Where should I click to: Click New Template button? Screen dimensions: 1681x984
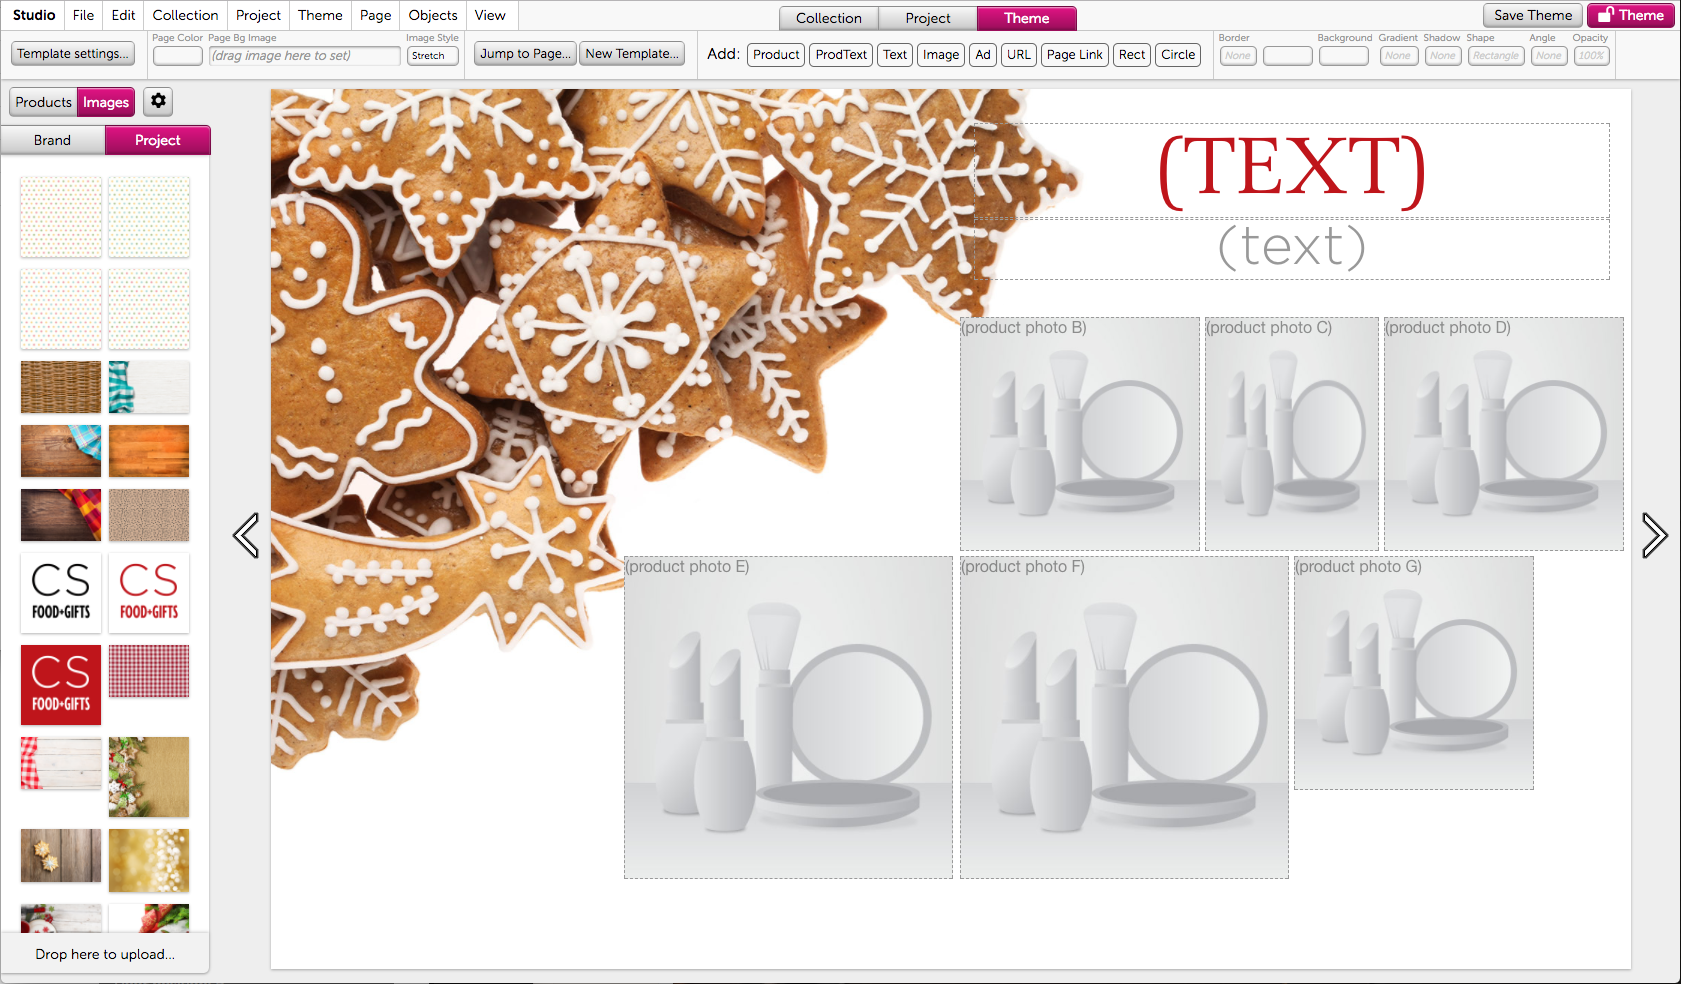pos(632,54)
